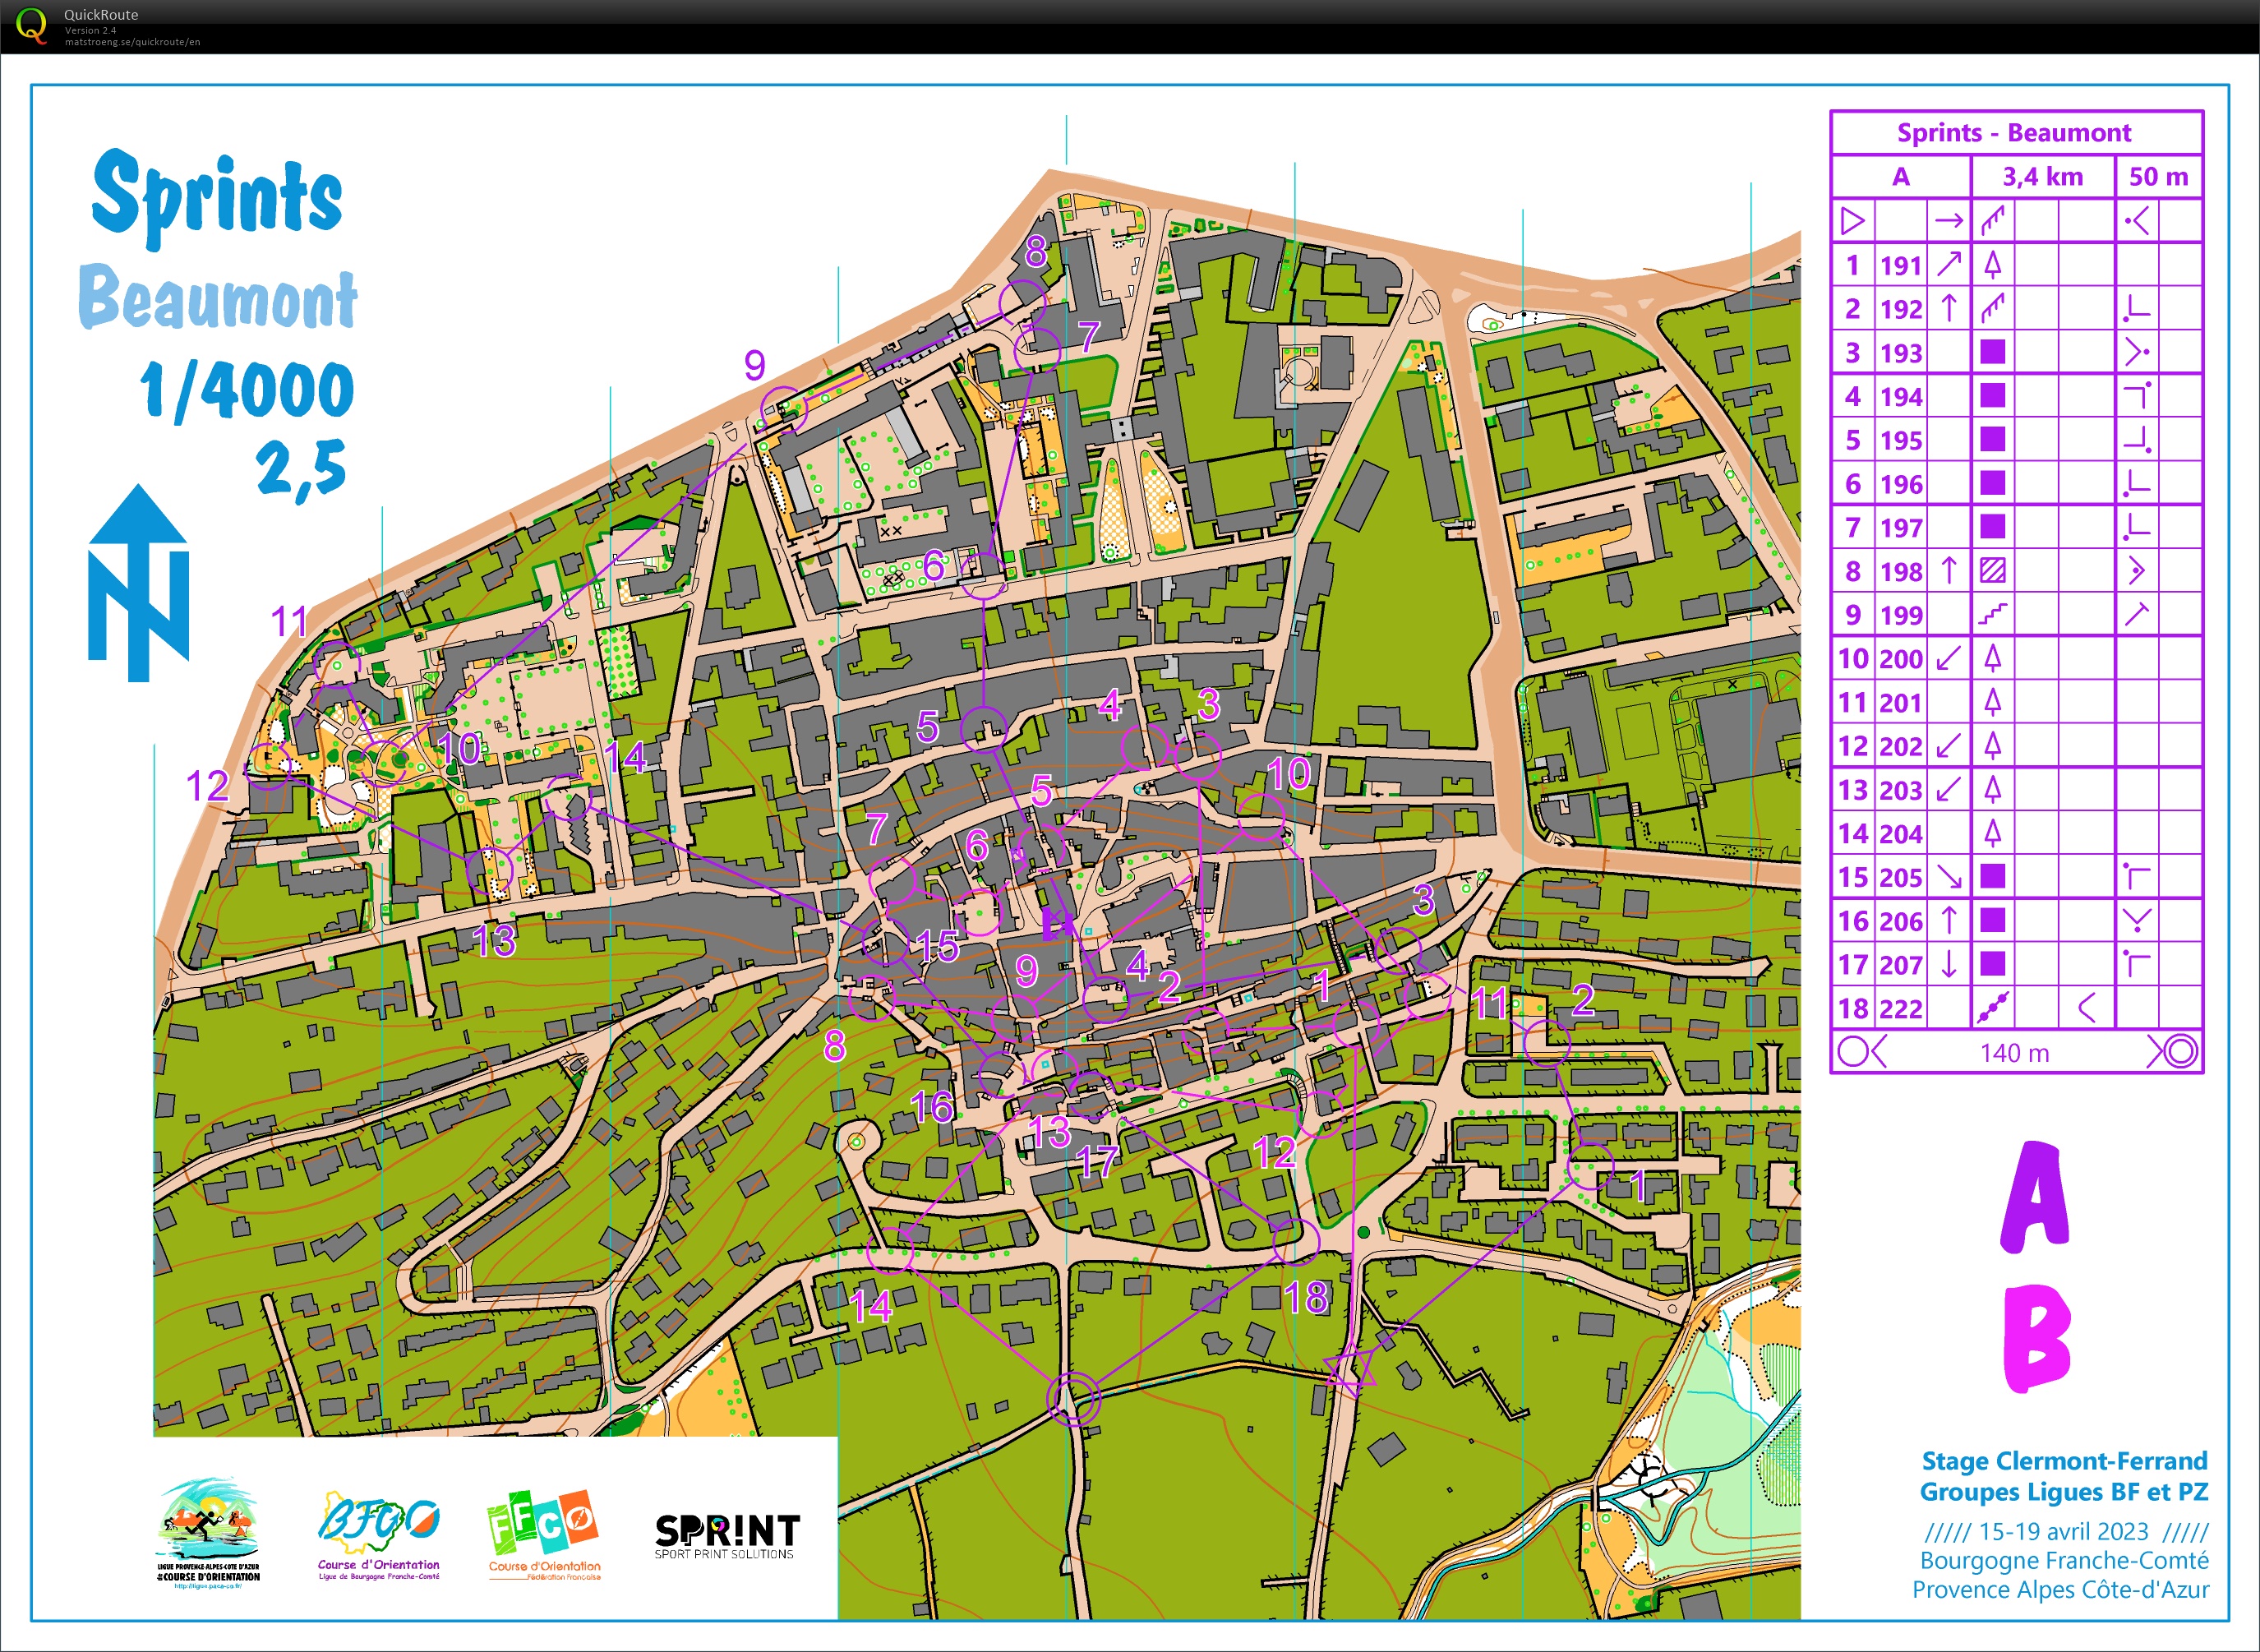Screen dimensions: 2260x1652
Task: Click the 'Beaumont' map title
Action: [218, 297]
